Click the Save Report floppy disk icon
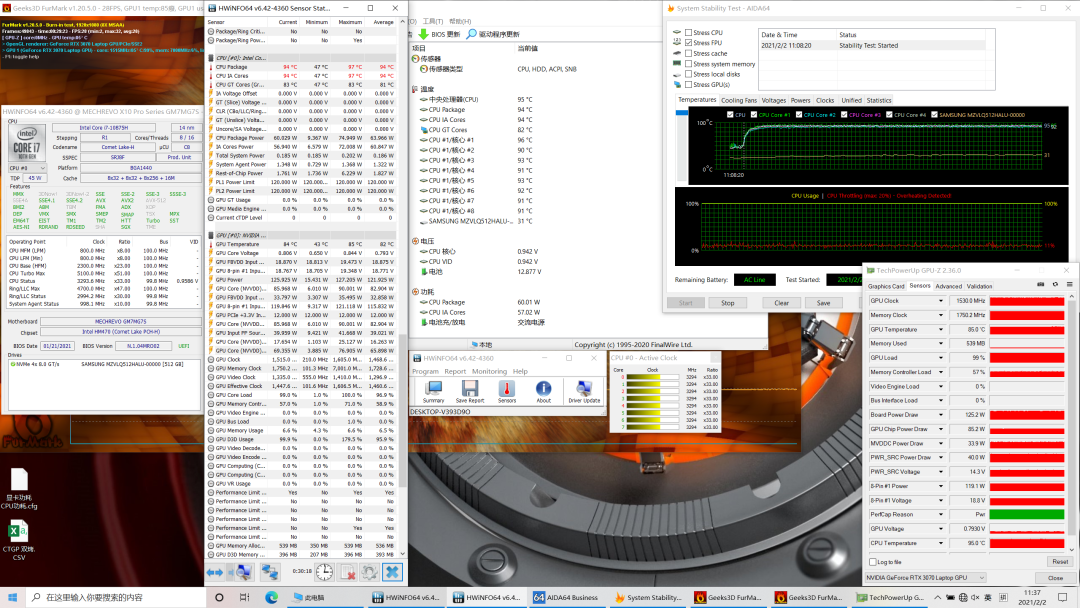The image size is (1080, 608). pyautogui.click(x=470, y=389)
